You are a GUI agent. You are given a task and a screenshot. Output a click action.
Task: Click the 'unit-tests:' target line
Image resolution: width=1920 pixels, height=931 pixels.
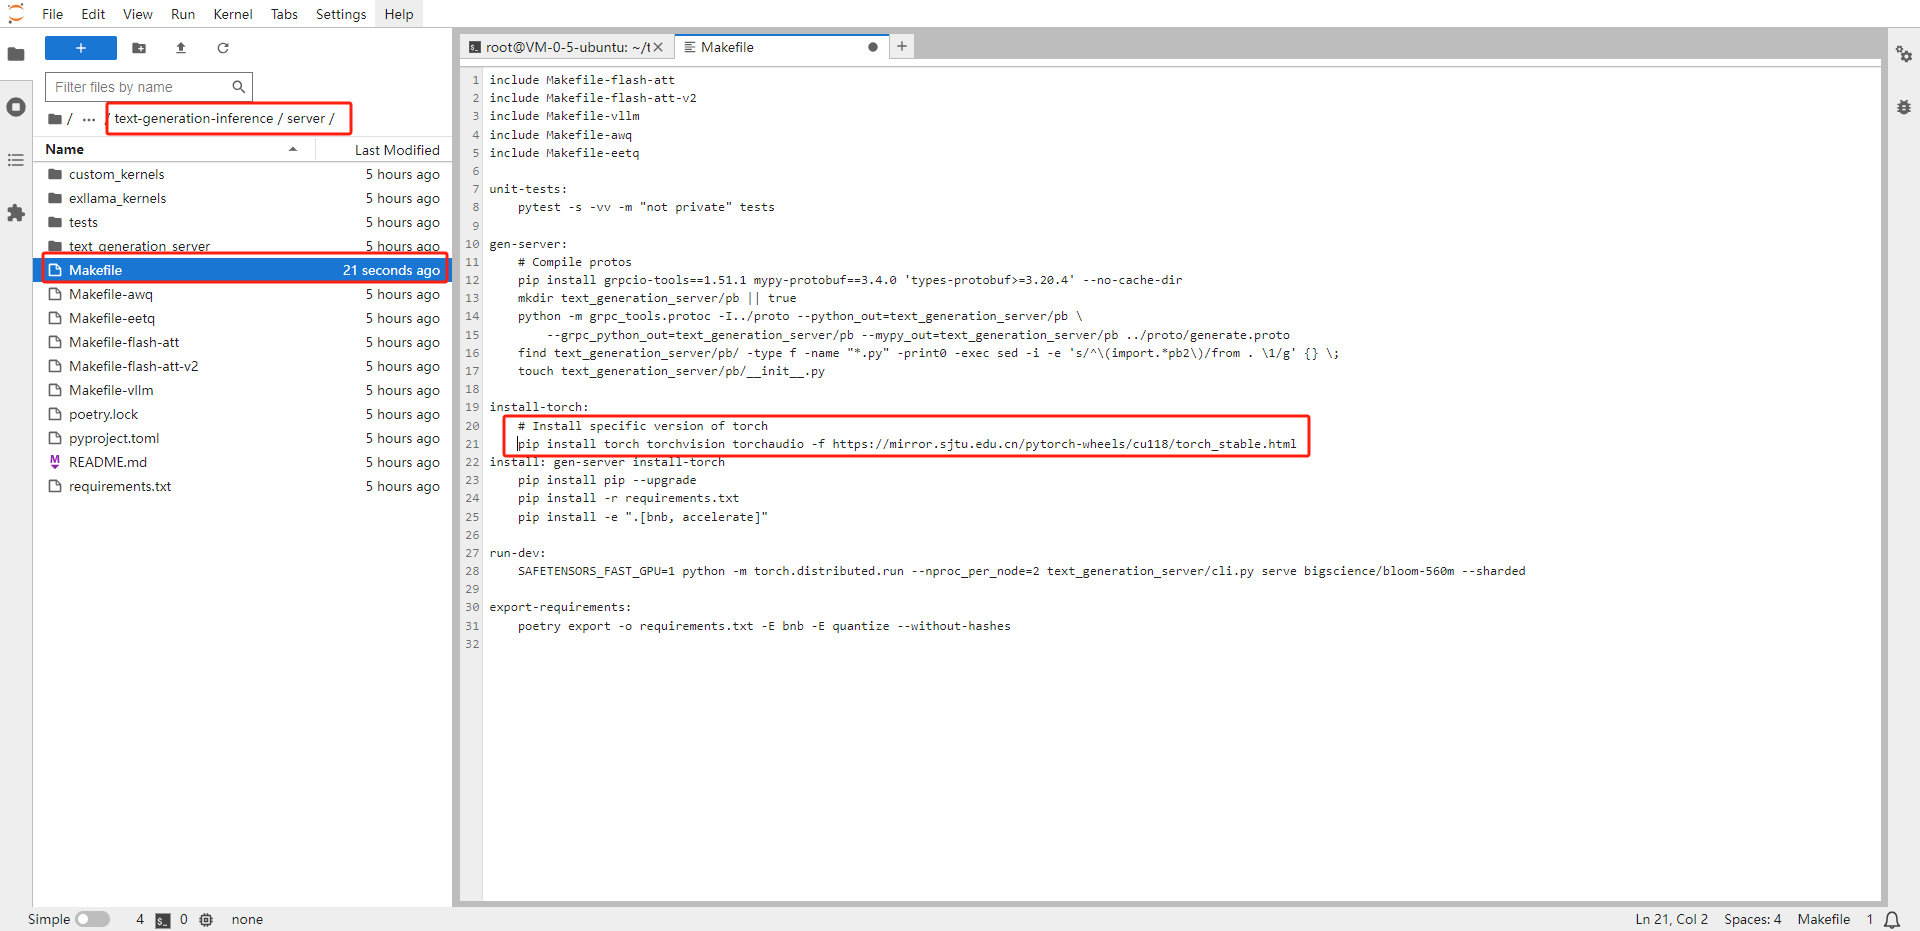[x=528, y=189]
